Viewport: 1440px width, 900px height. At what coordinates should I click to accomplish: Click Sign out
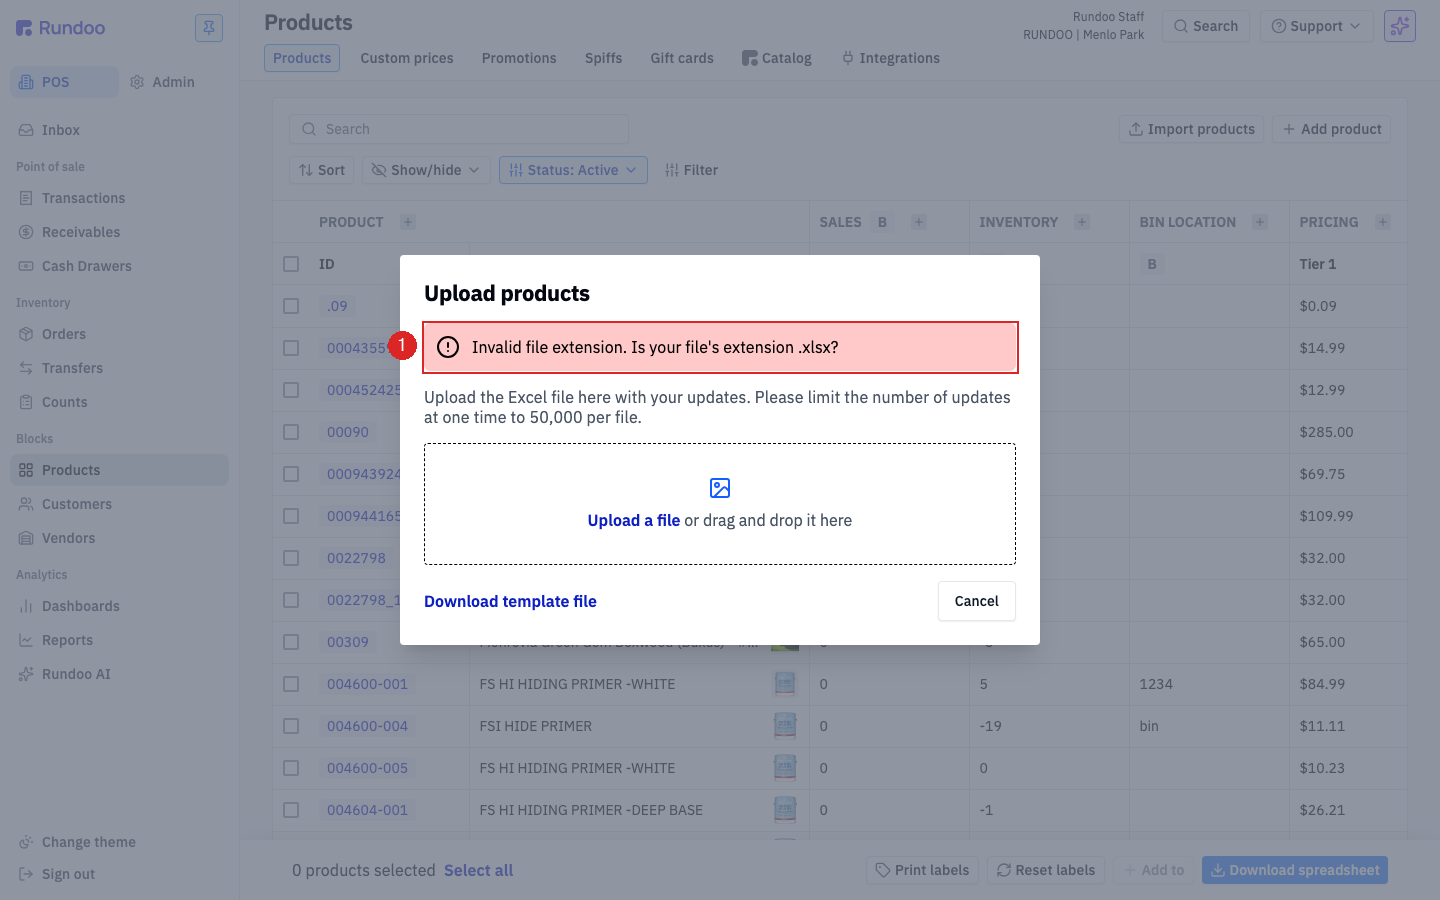click(x=119, y=874)
